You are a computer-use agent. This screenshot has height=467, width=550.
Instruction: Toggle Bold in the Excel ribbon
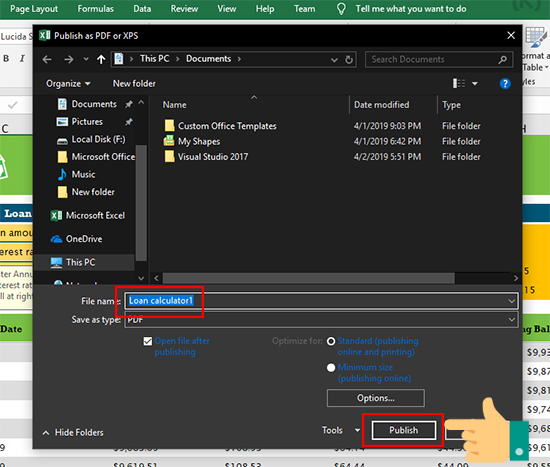pyautogui.click(x=6, y=58)
